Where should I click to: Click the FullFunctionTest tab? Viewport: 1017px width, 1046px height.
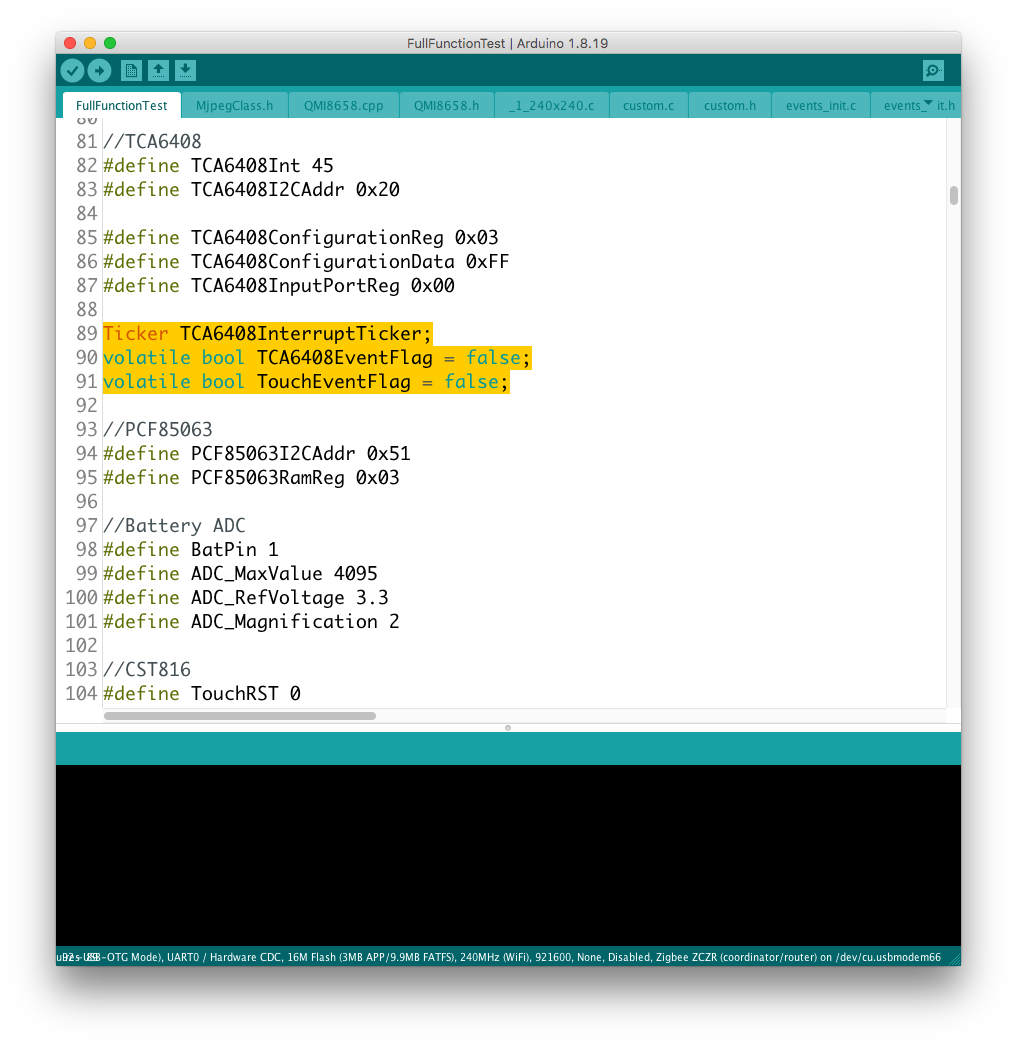pos(121,105)
